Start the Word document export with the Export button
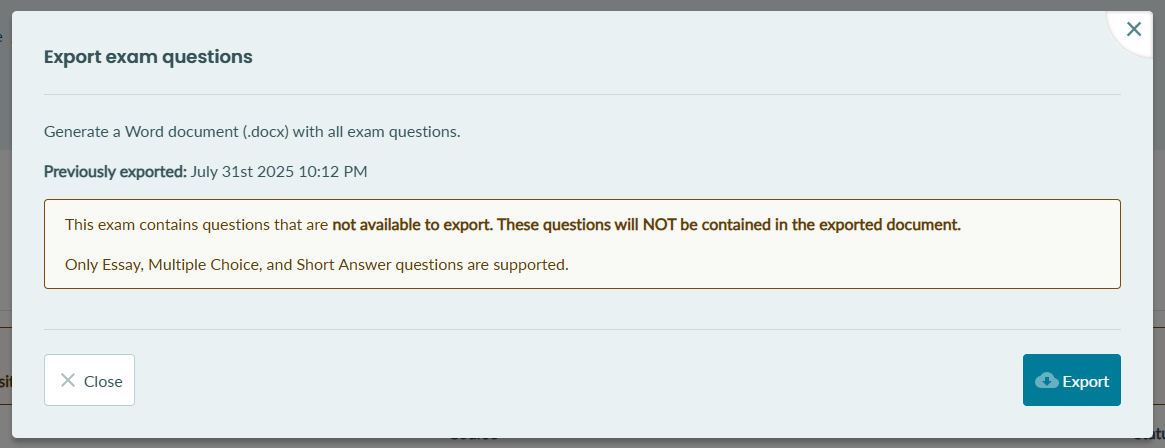Viewport: 1165px width, 448px height. (1071, 380)
